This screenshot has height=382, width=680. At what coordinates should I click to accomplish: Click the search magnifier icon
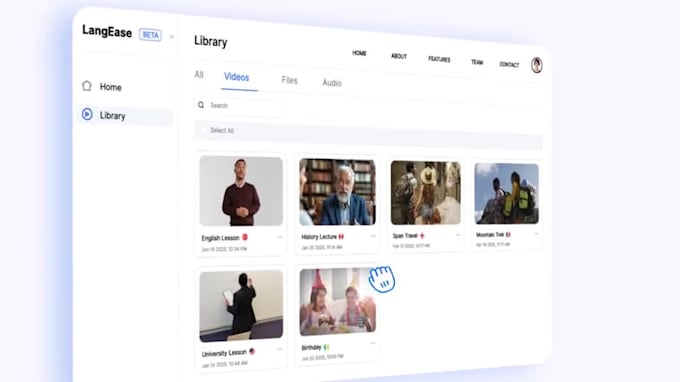(x=201, y=105)
